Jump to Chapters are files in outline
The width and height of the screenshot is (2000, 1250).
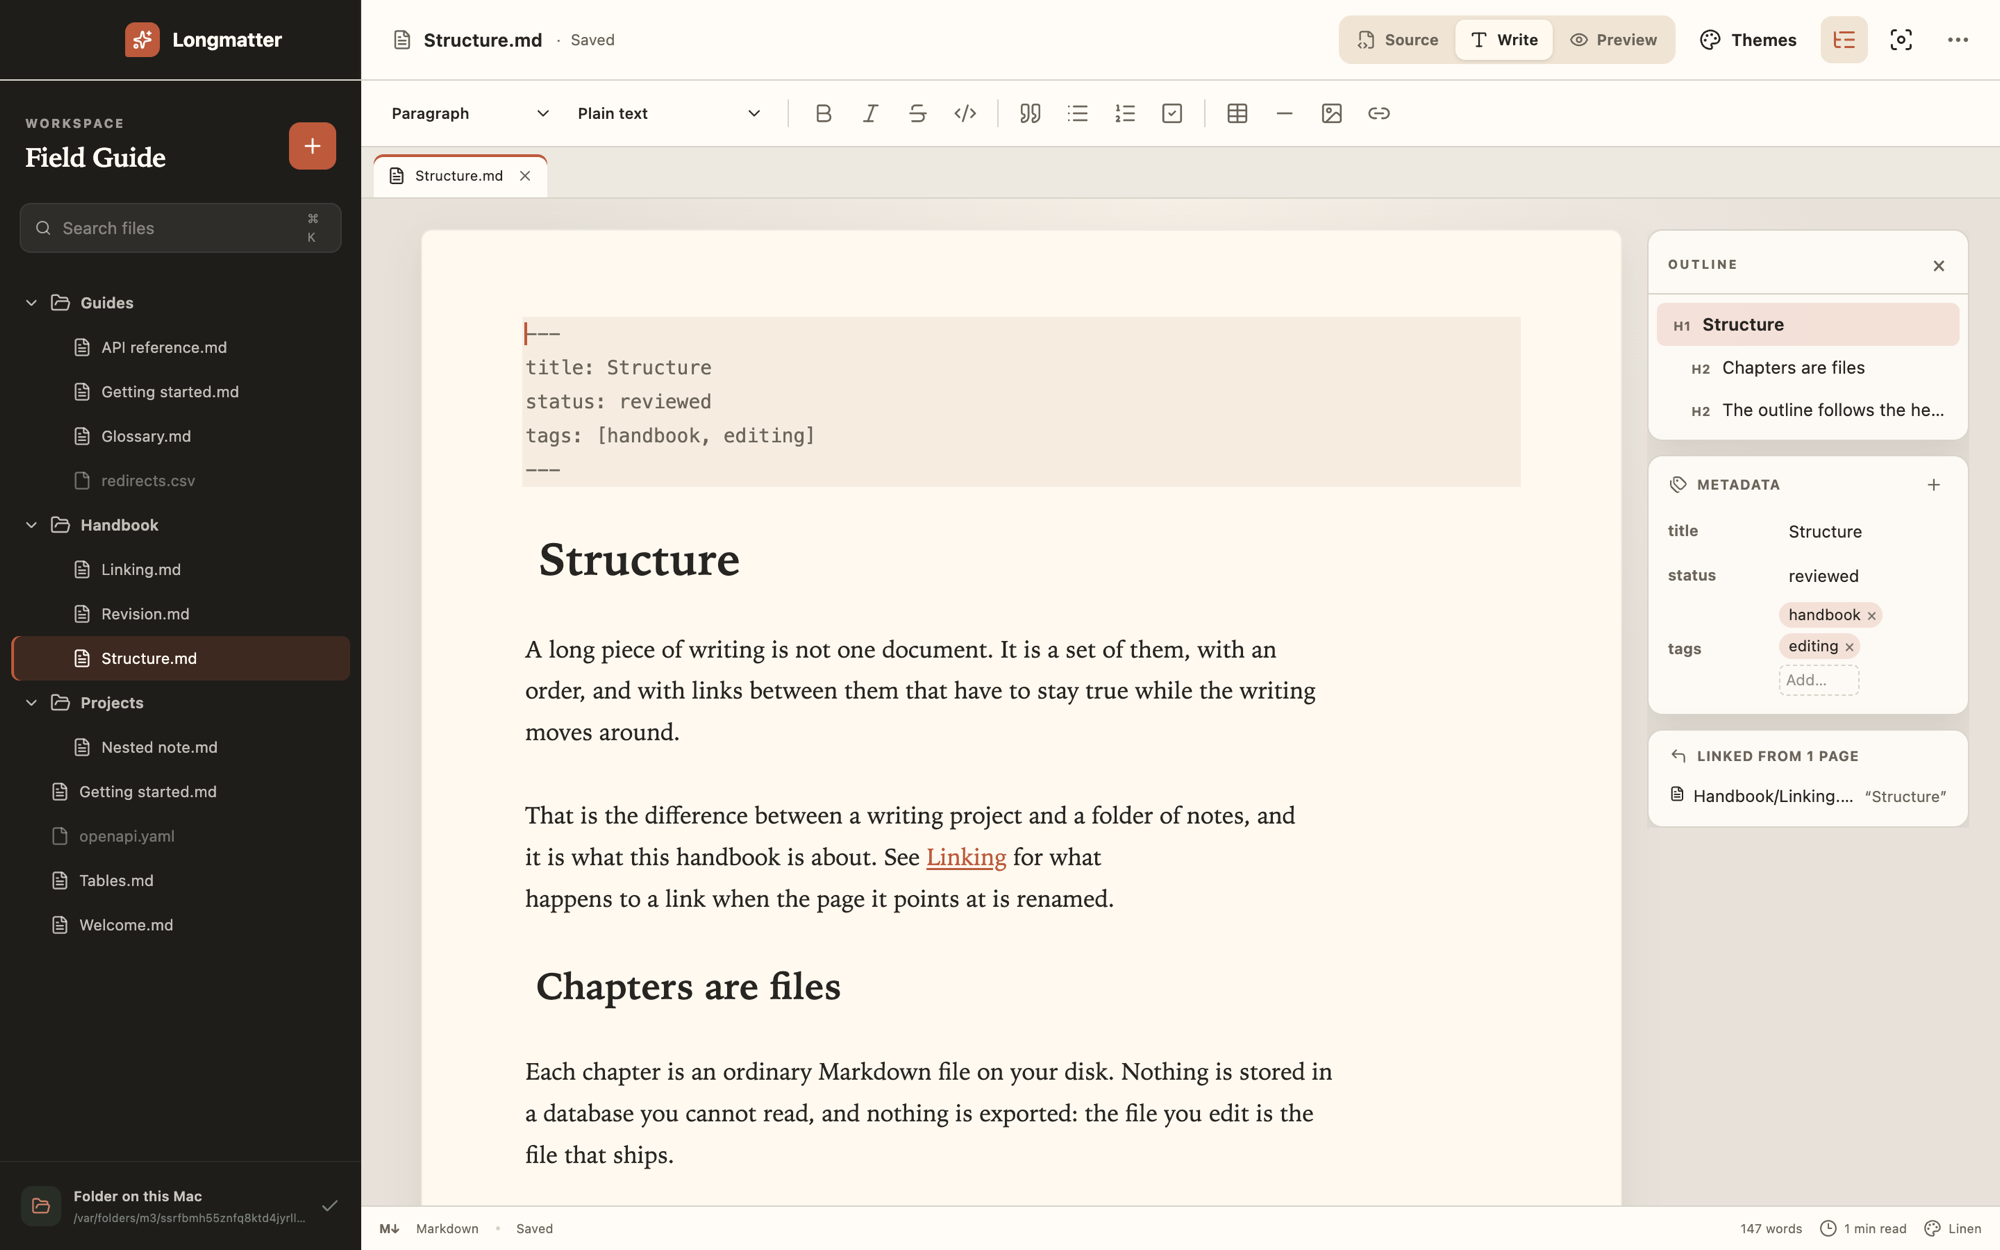click(x=1808, y=368)
